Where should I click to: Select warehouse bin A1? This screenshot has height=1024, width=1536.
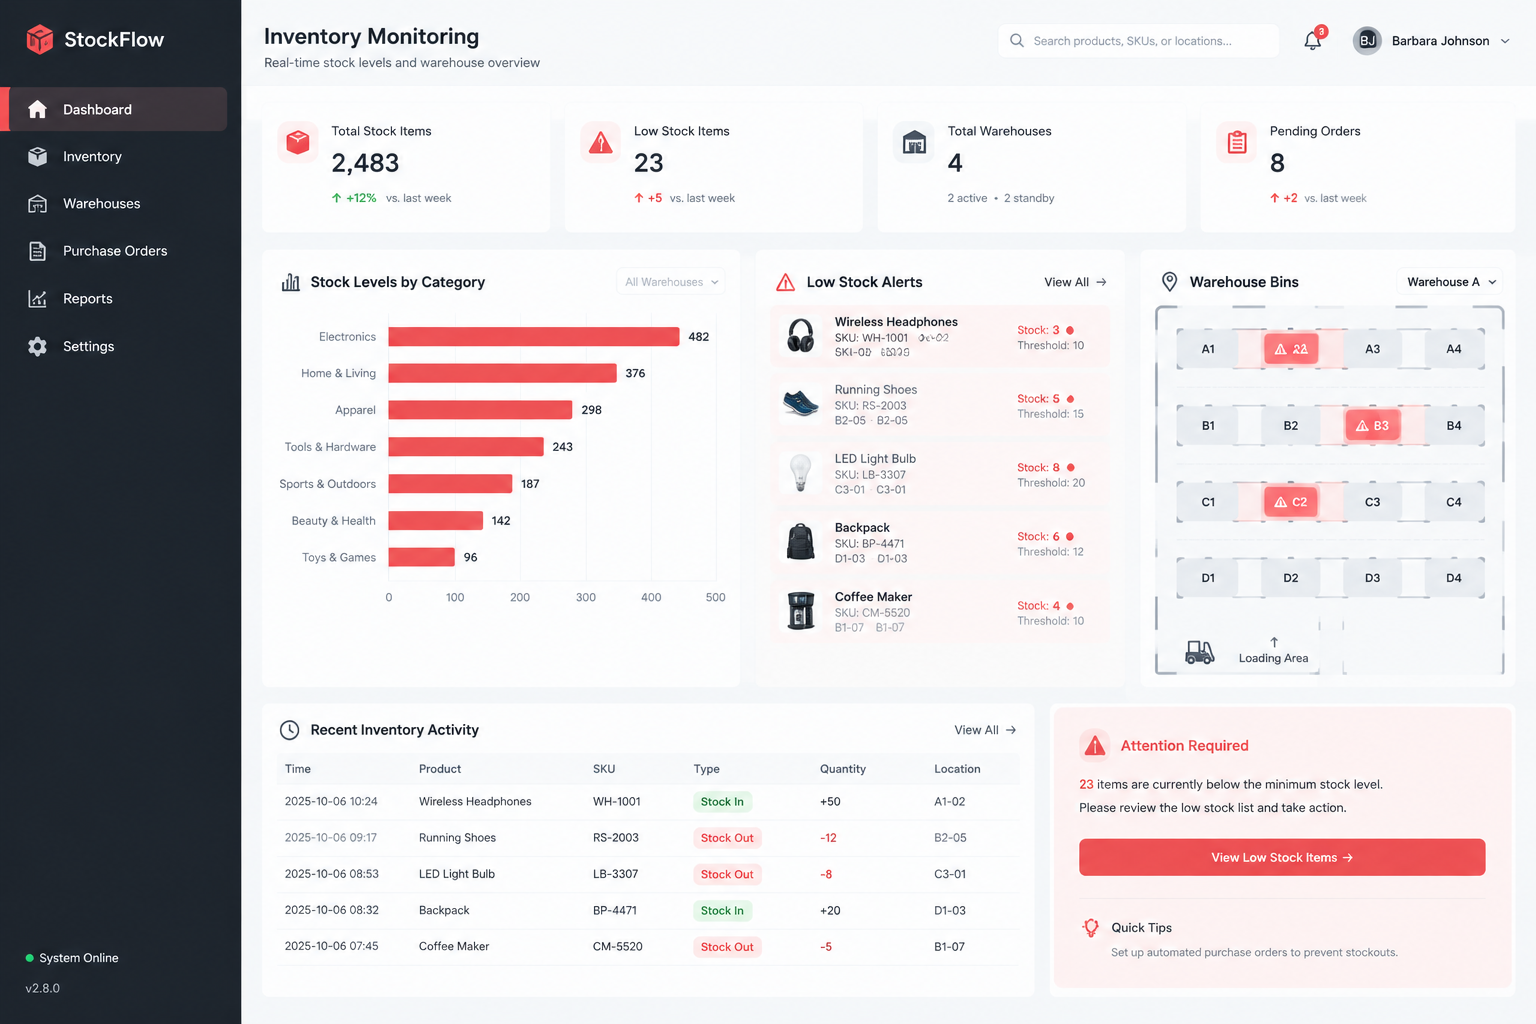(x=1208, y=349)
